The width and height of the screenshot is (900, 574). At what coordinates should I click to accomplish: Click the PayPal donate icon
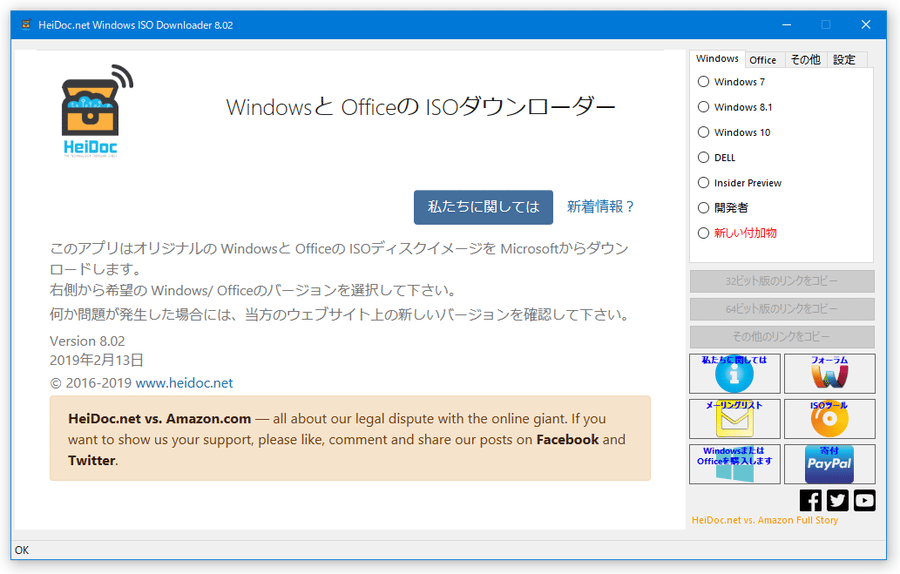829,464
